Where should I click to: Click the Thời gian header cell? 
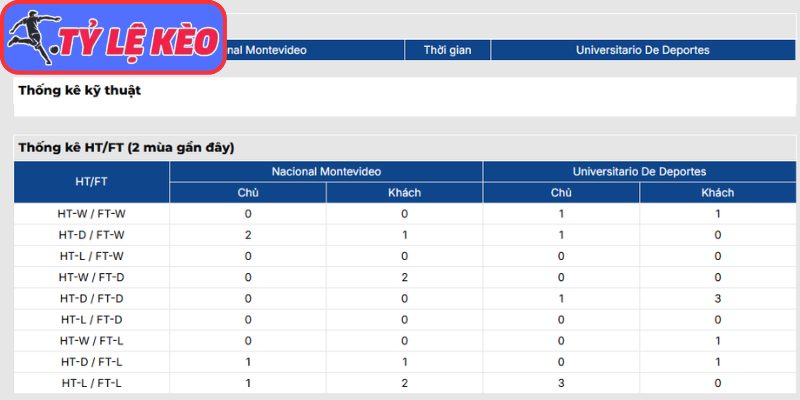tap(447, 50)
